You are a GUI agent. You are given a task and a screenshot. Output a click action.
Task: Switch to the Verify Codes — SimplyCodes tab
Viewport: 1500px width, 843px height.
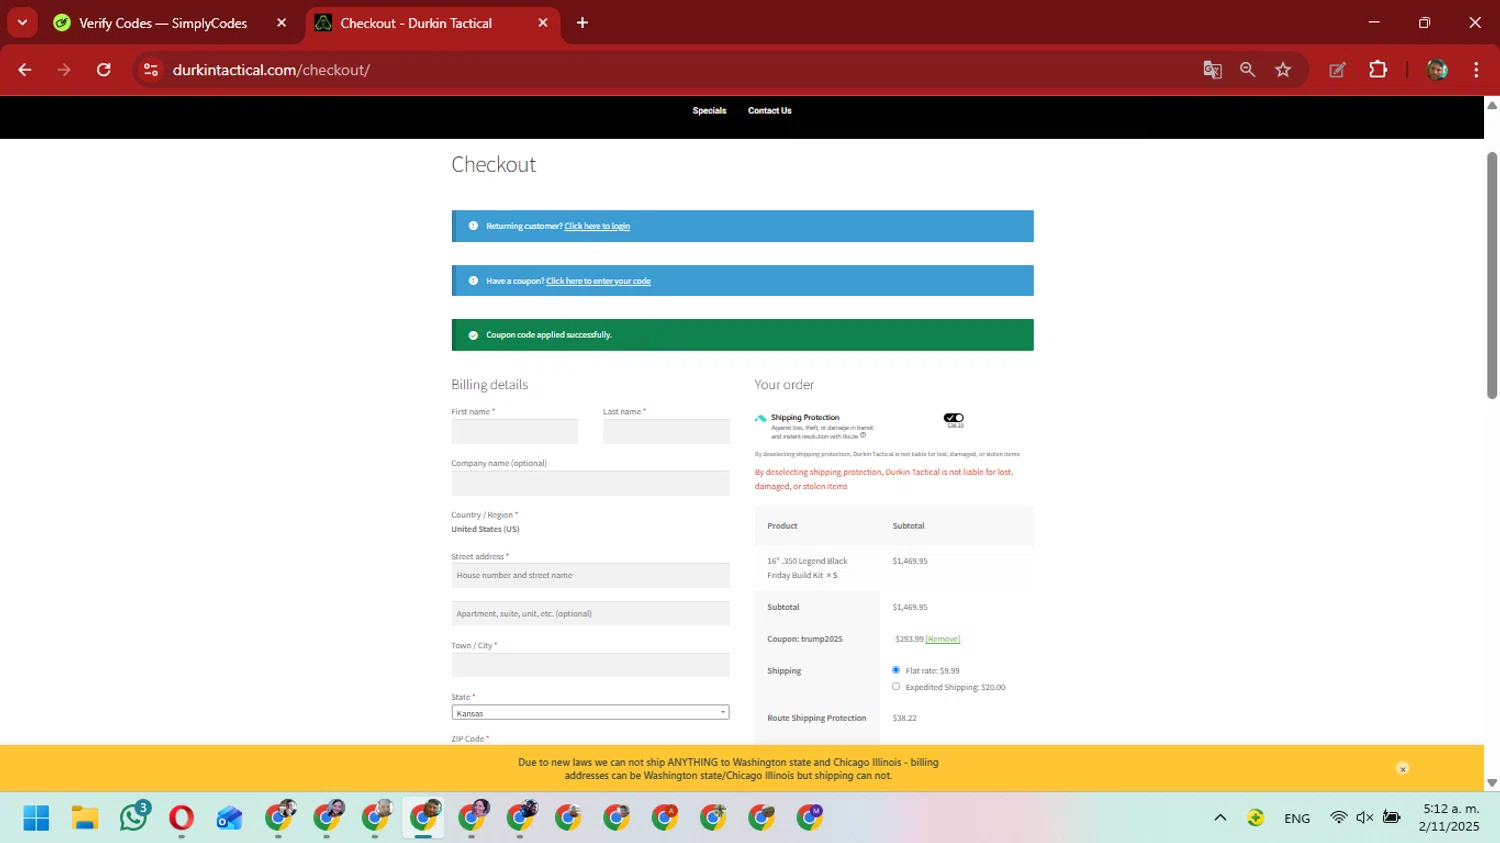click(163, 23)
